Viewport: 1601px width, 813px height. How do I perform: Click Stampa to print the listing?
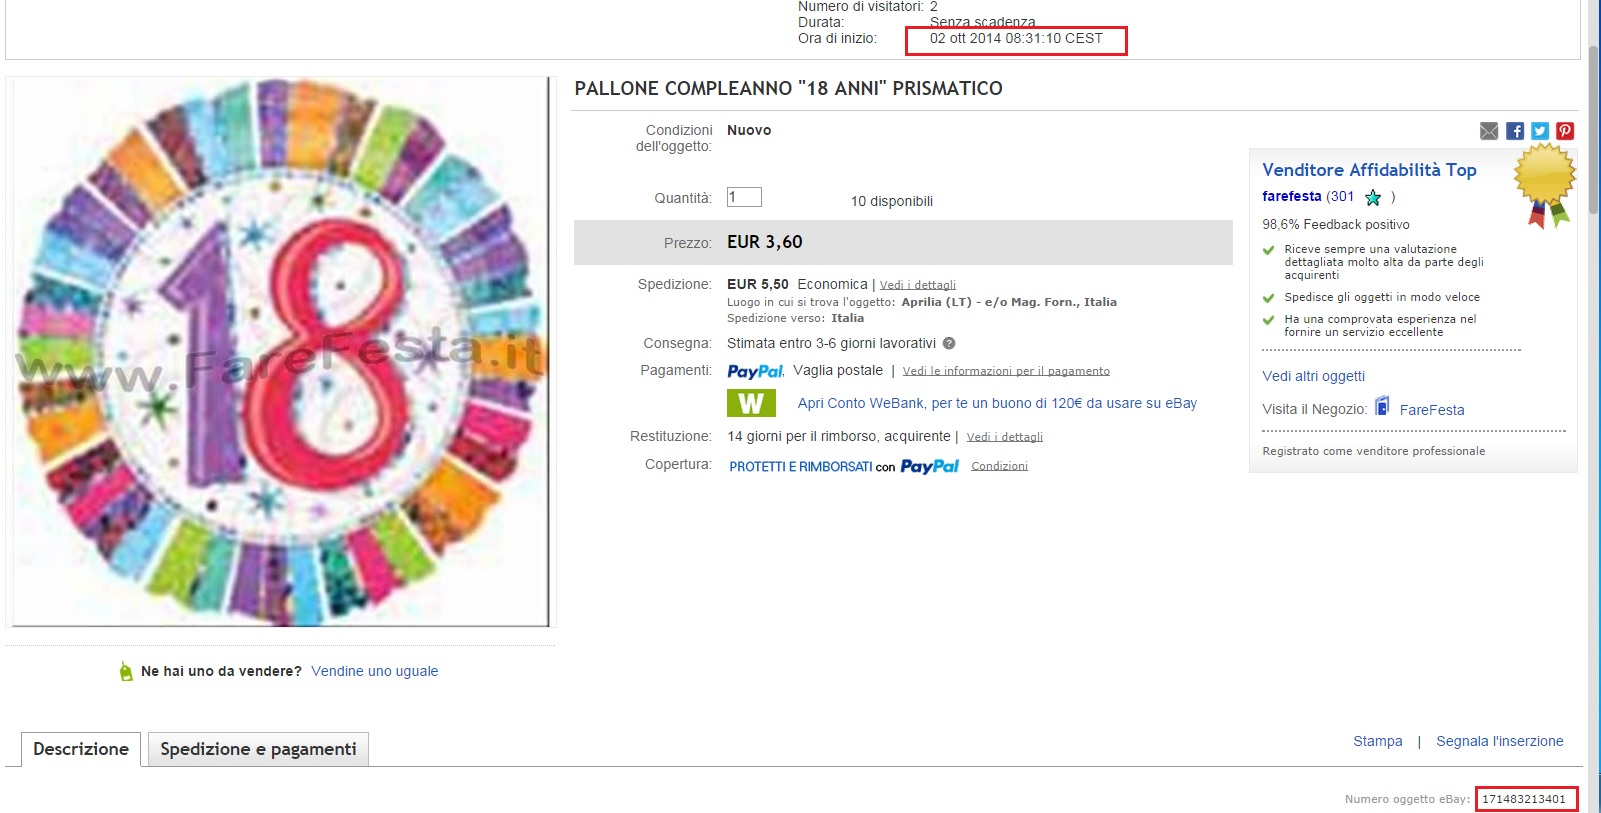click(x=1377, y=741)
